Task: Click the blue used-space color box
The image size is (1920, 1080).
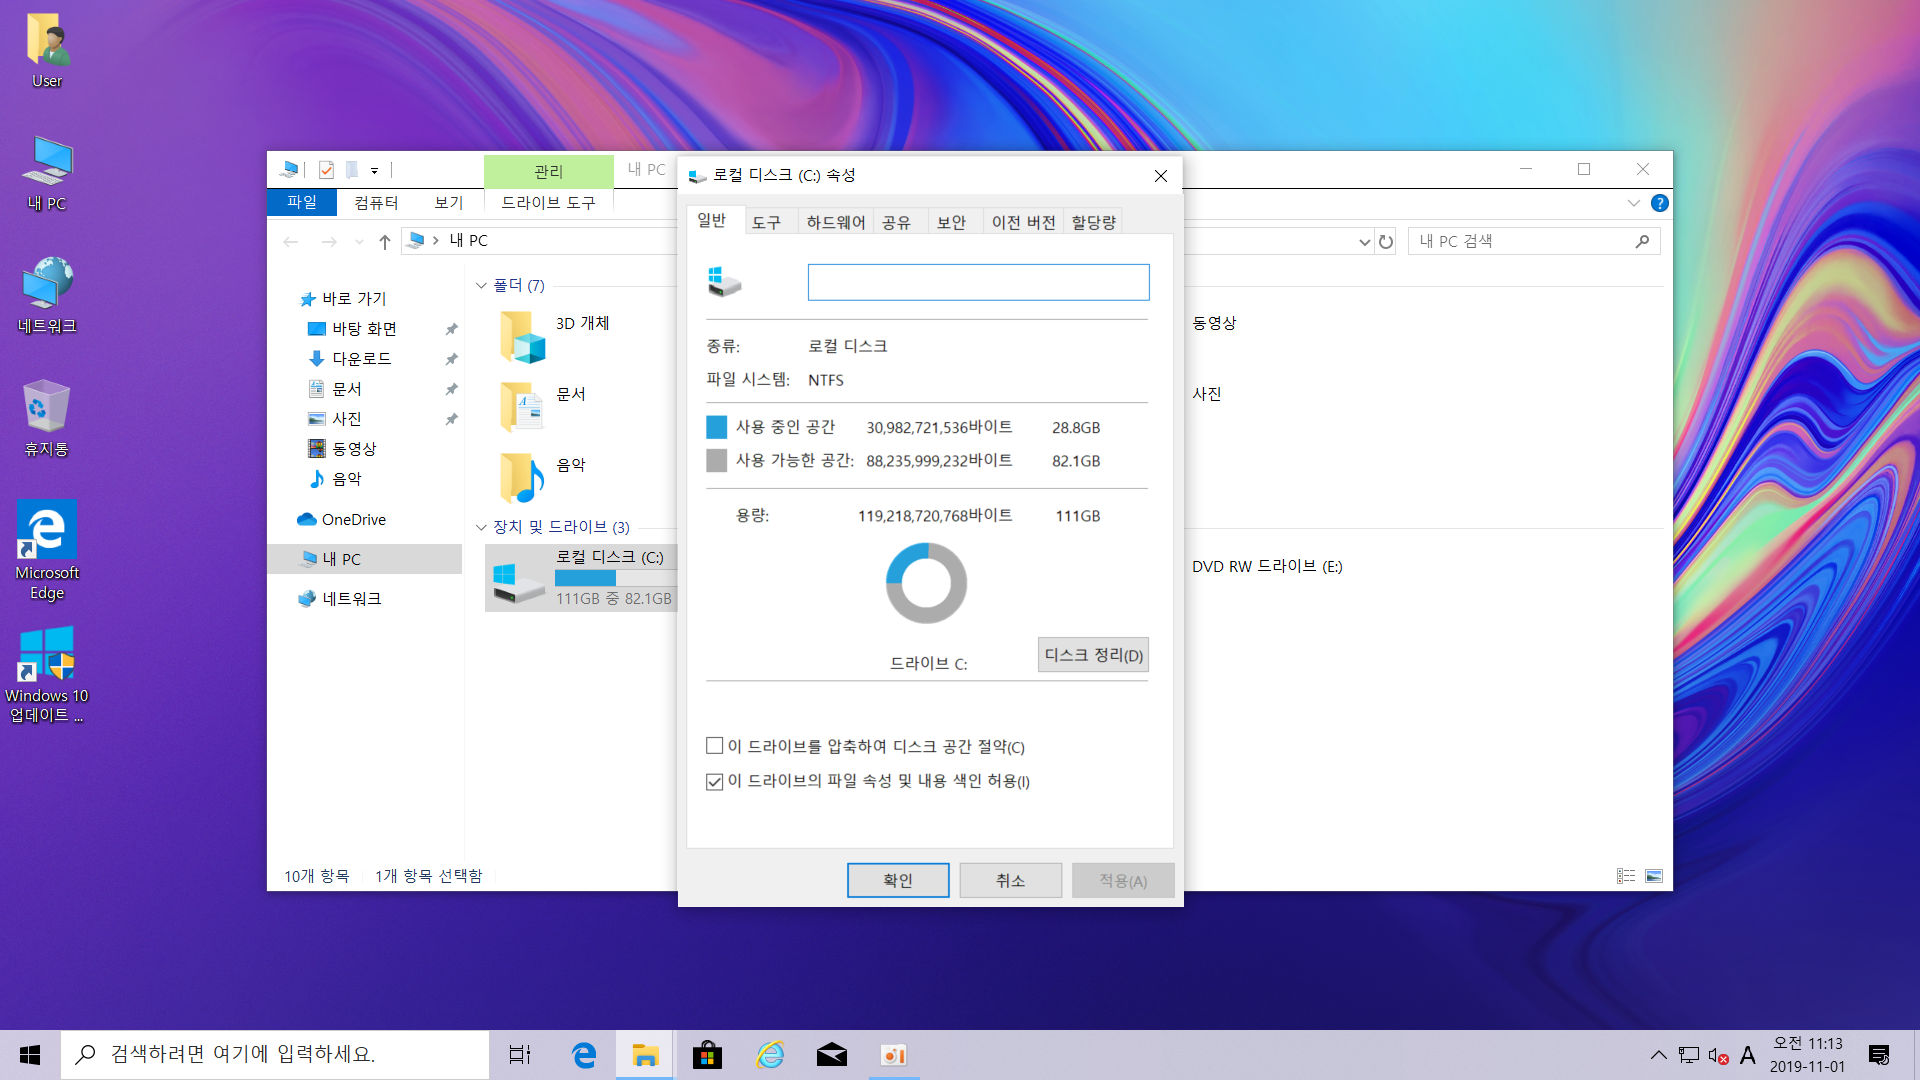Action: click(x=716, y=428)
